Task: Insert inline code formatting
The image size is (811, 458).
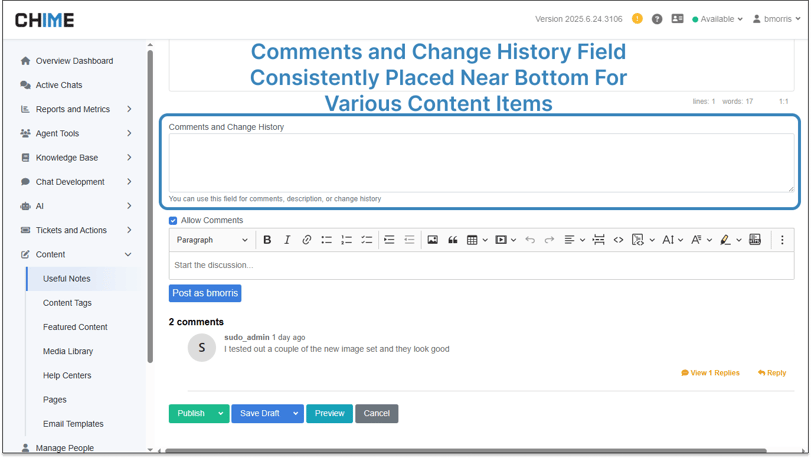Action: point(618,240)
